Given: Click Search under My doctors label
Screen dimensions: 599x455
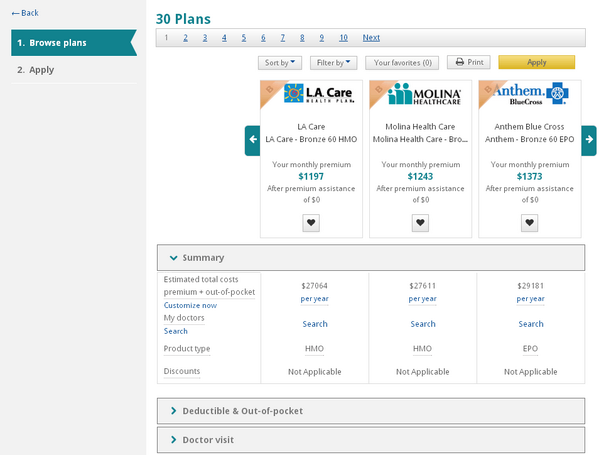Looking at the screenshot, I should (x=176, y=331).
